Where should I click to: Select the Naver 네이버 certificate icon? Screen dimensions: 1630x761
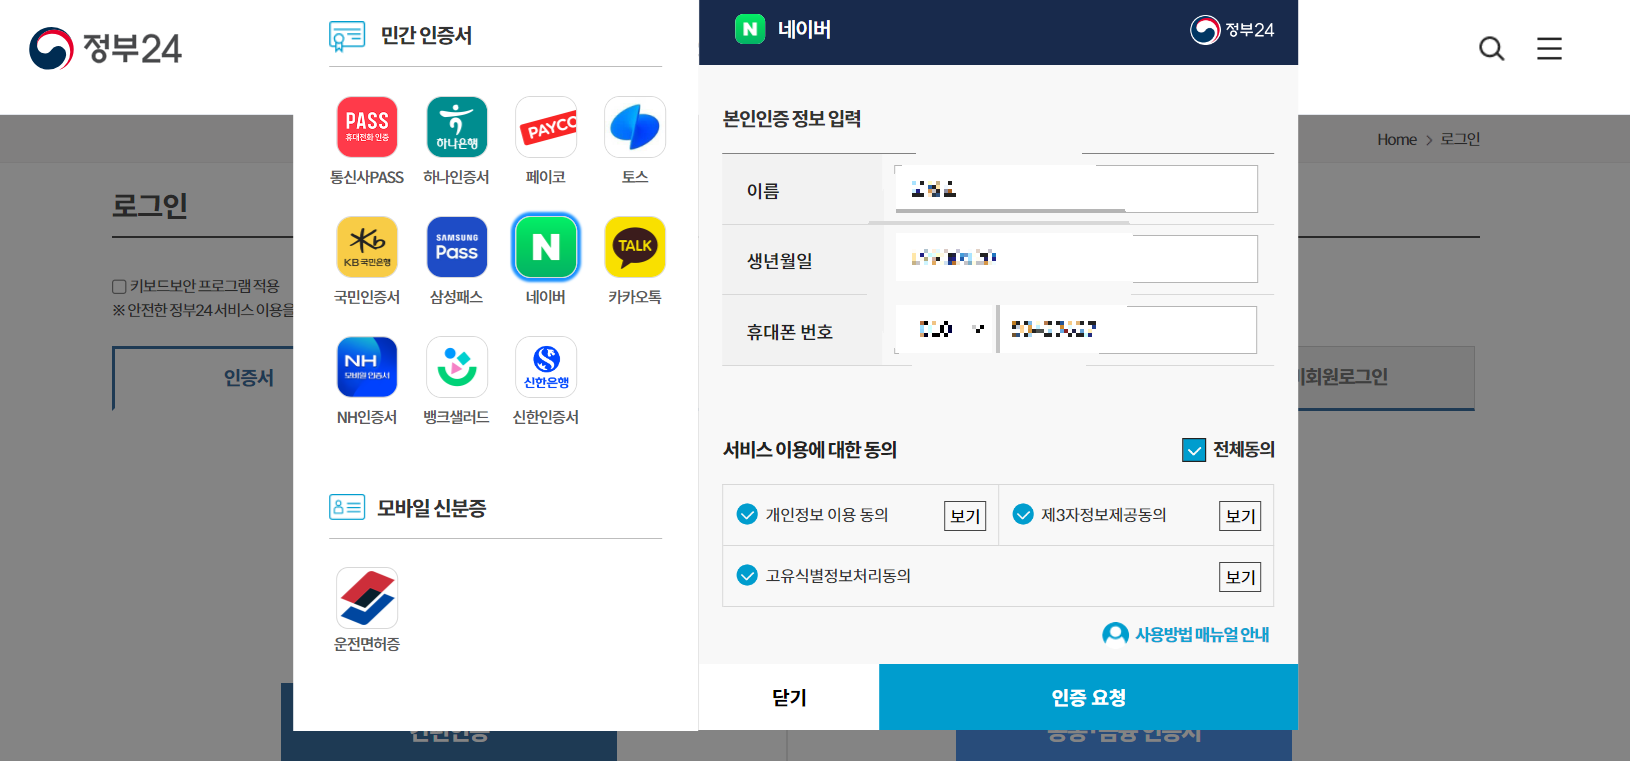pos(546,247)
